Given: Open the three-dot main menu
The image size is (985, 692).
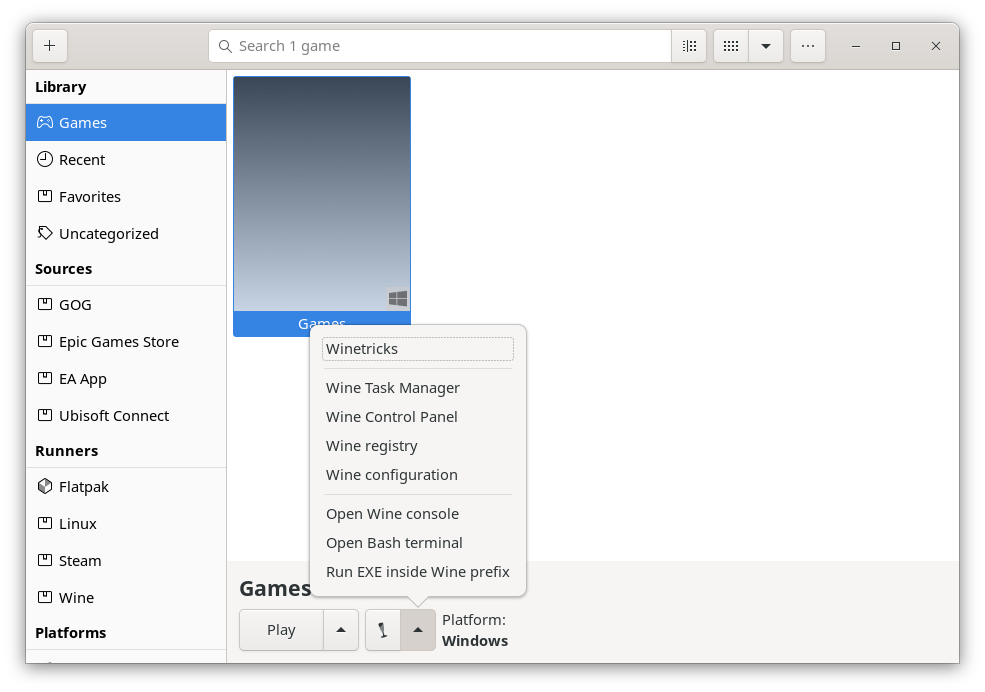Looking at the screenshot, I should click(808, 46).
